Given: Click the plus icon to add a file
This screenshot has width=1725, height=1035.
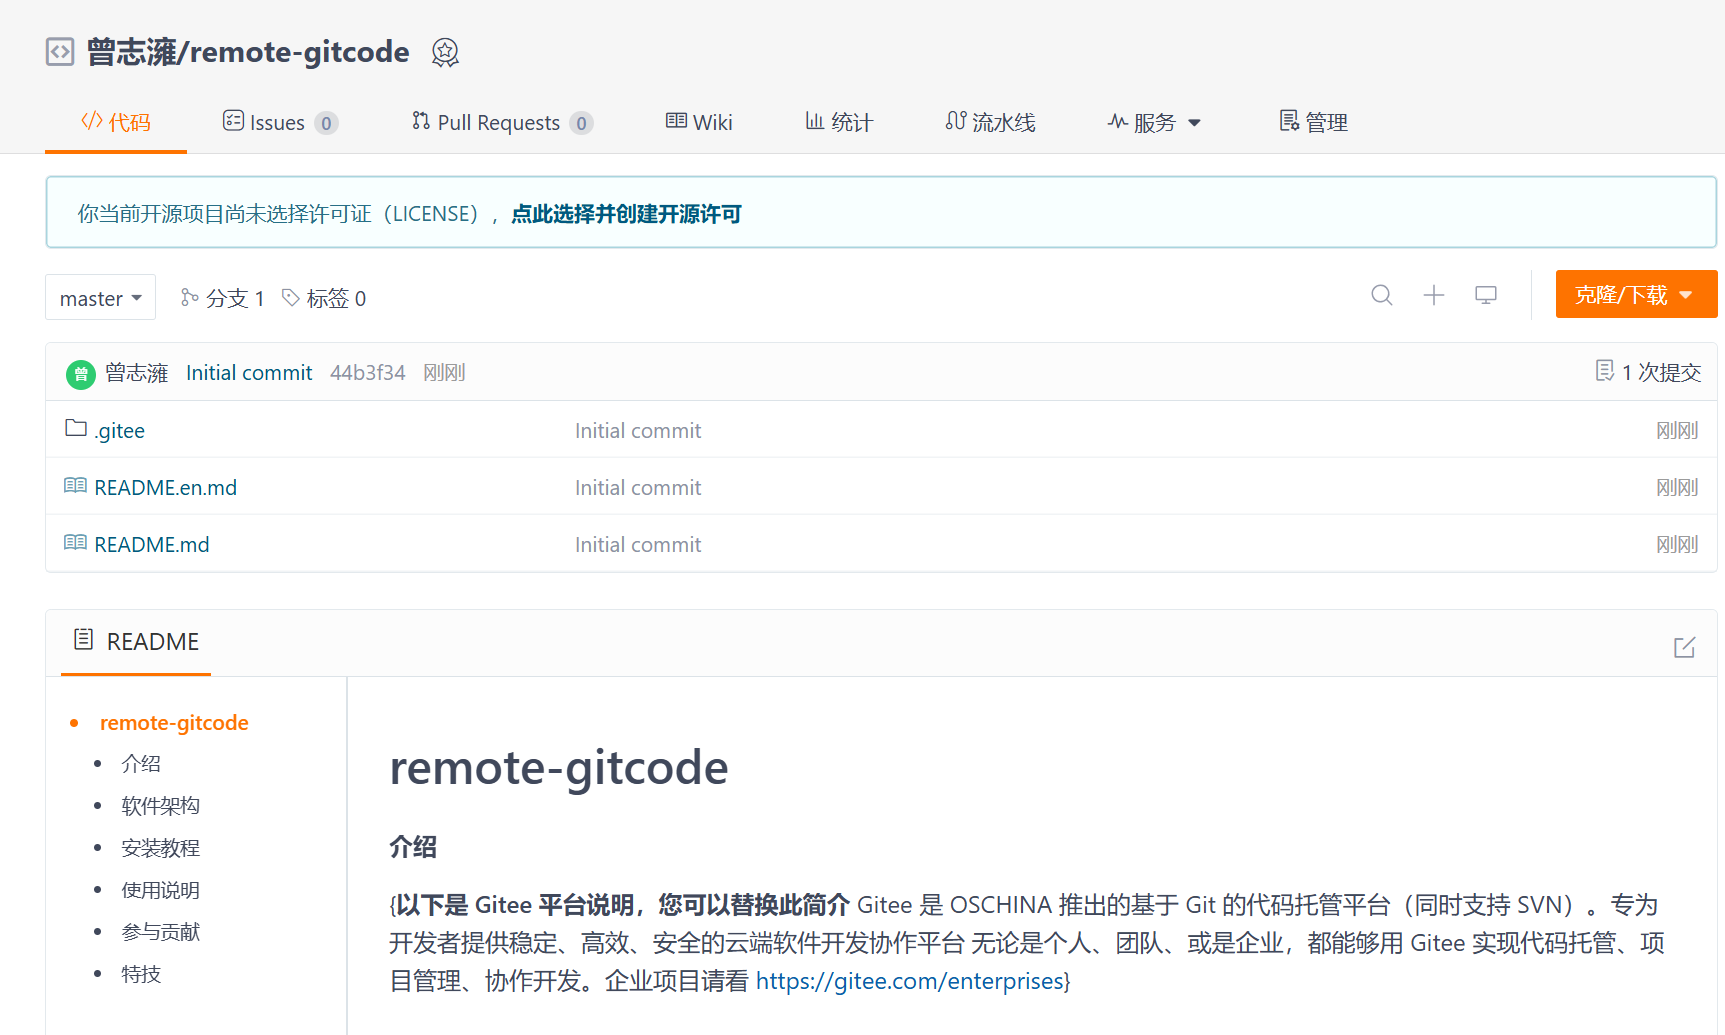Looking at the screenshot, I should [1434, 295].
